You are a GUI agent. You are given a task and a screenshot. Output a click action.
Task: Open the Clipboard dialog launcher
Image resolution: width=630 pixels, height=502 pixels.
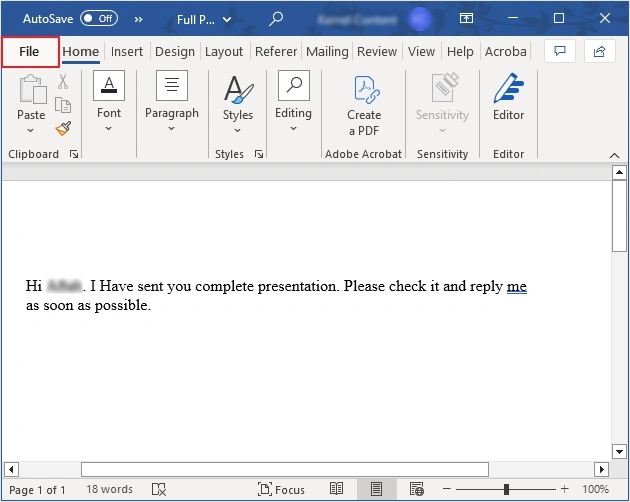coord(74,154)
